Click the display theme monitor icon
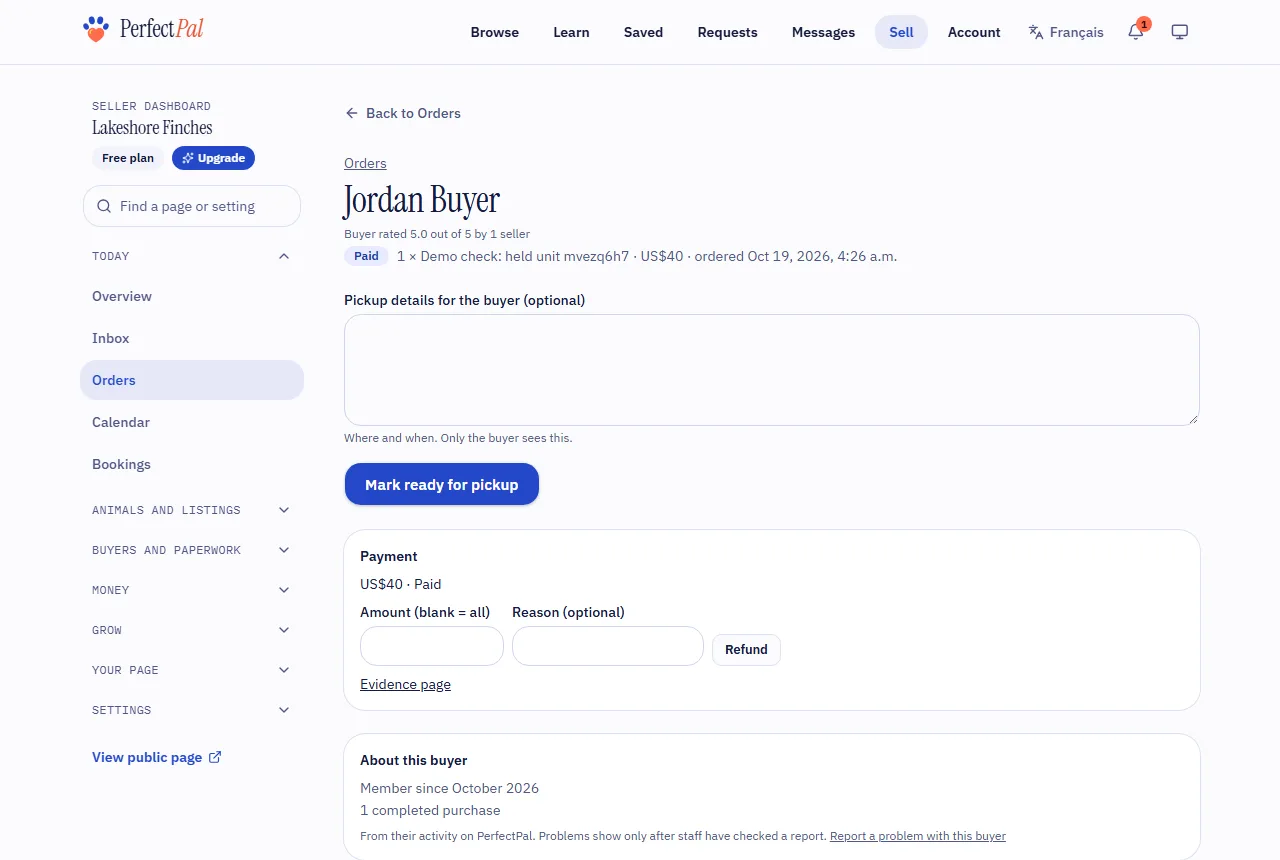 pyautogui.click(x=1180, y=32)
